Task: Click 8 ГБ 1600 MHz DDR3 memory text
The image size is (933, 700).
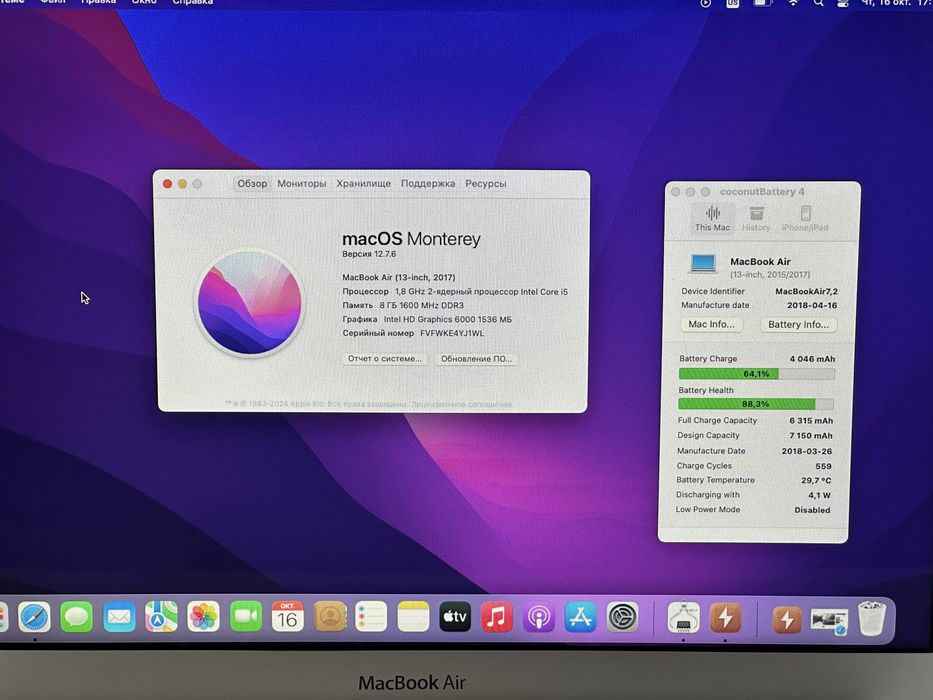Action: pos(421,305)
